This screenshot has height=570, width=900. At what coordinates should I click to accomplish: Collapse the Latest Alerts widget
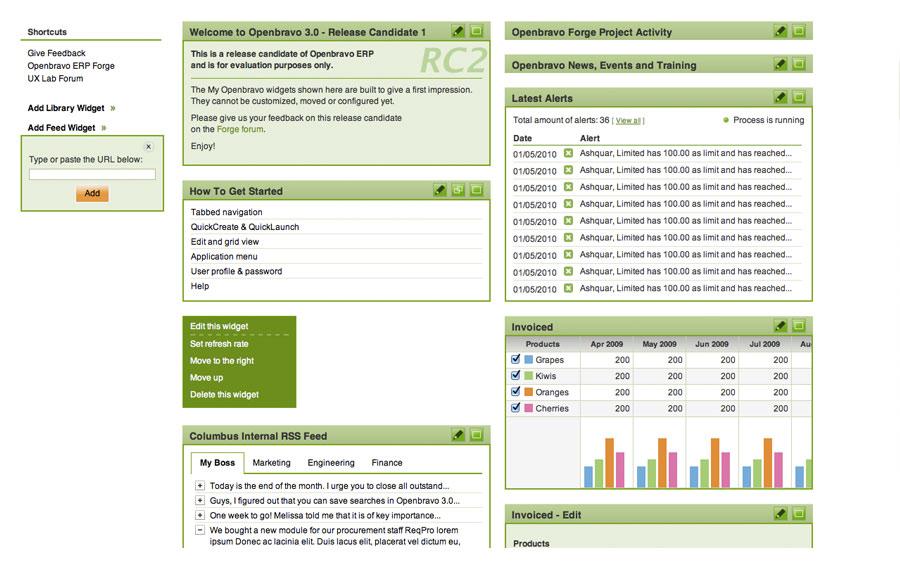(x=798, y=97)
